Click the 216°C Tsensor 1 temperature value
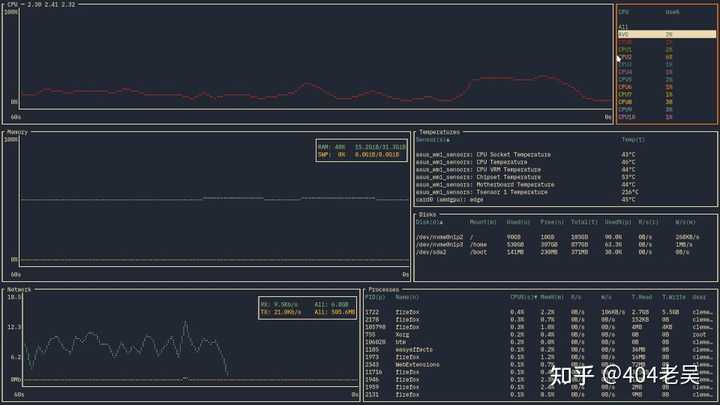The width and height of the screenshot is (720, 405). point(630,192)
